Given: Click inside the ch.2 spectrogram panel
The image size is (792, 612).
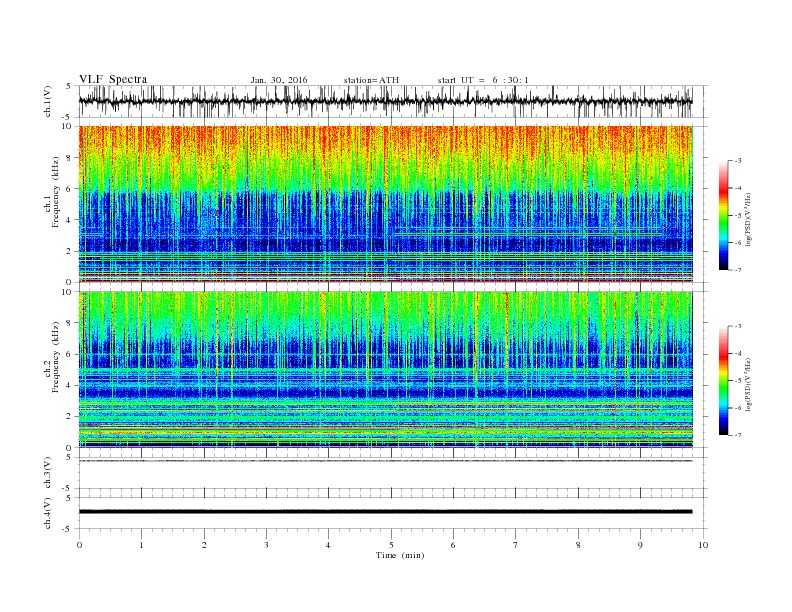Looking at the screenshot, I should tap(385, 369).
